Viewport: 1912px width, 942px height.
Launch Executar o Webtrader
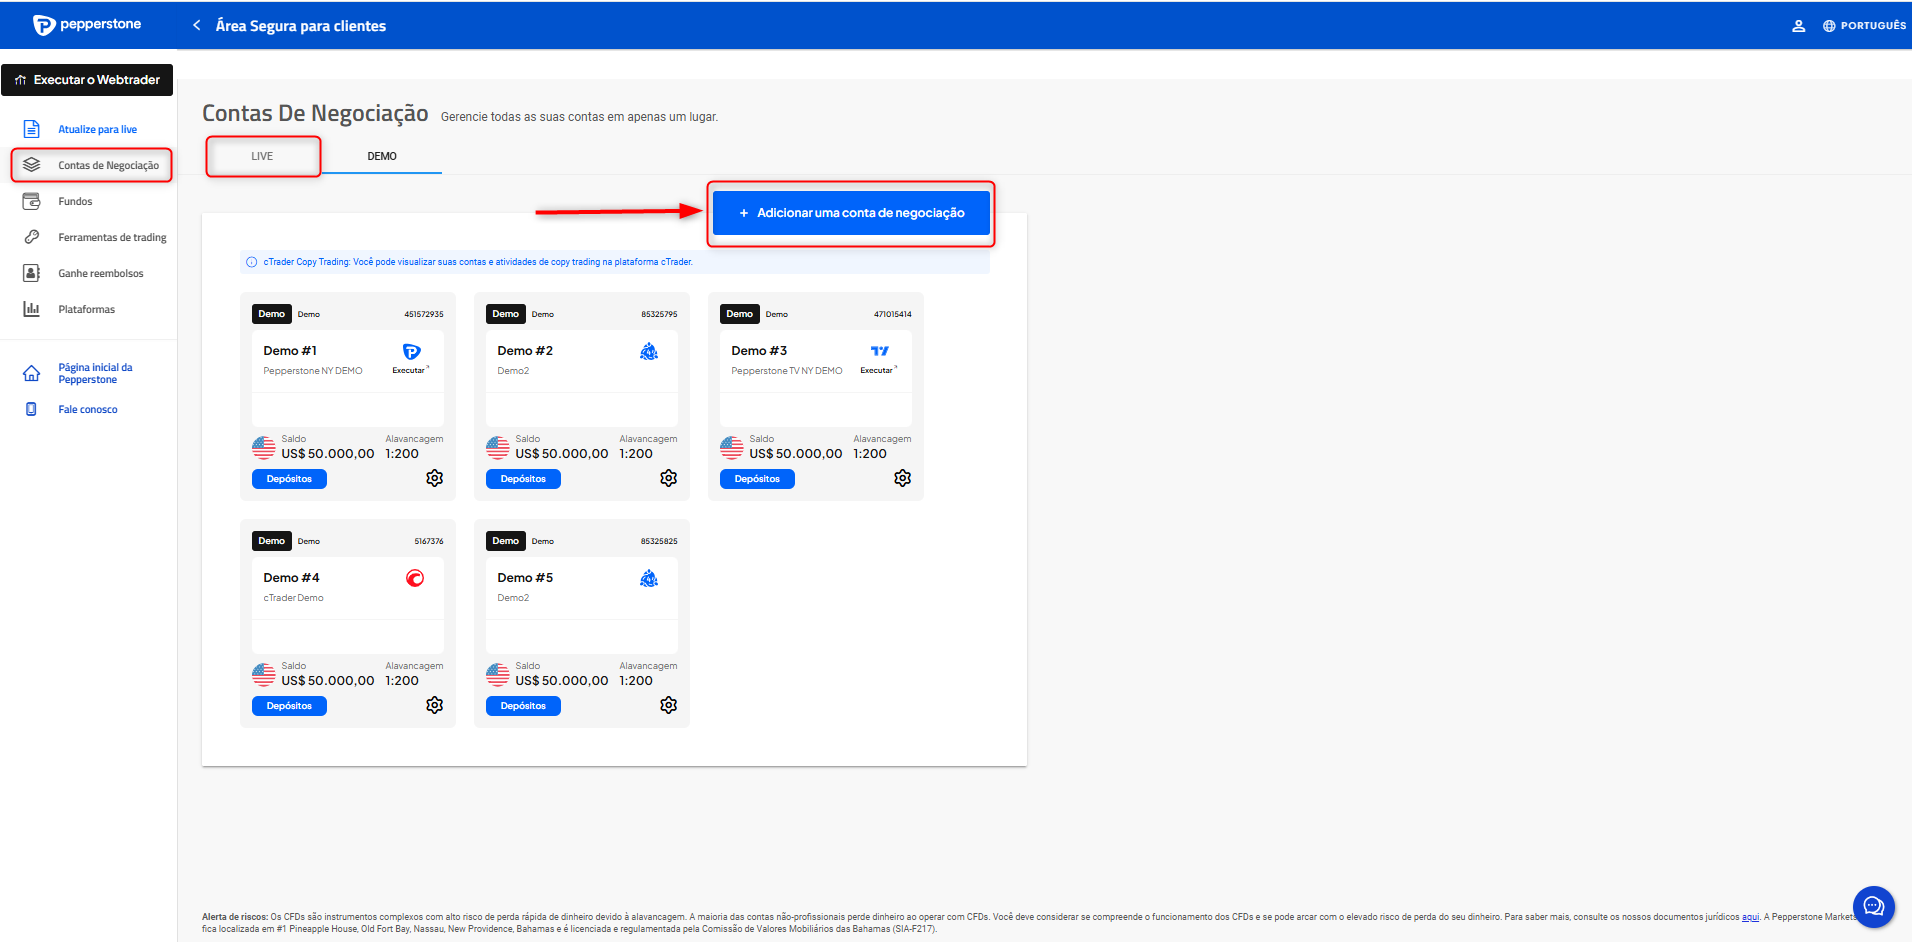click(x=87, y=80)
